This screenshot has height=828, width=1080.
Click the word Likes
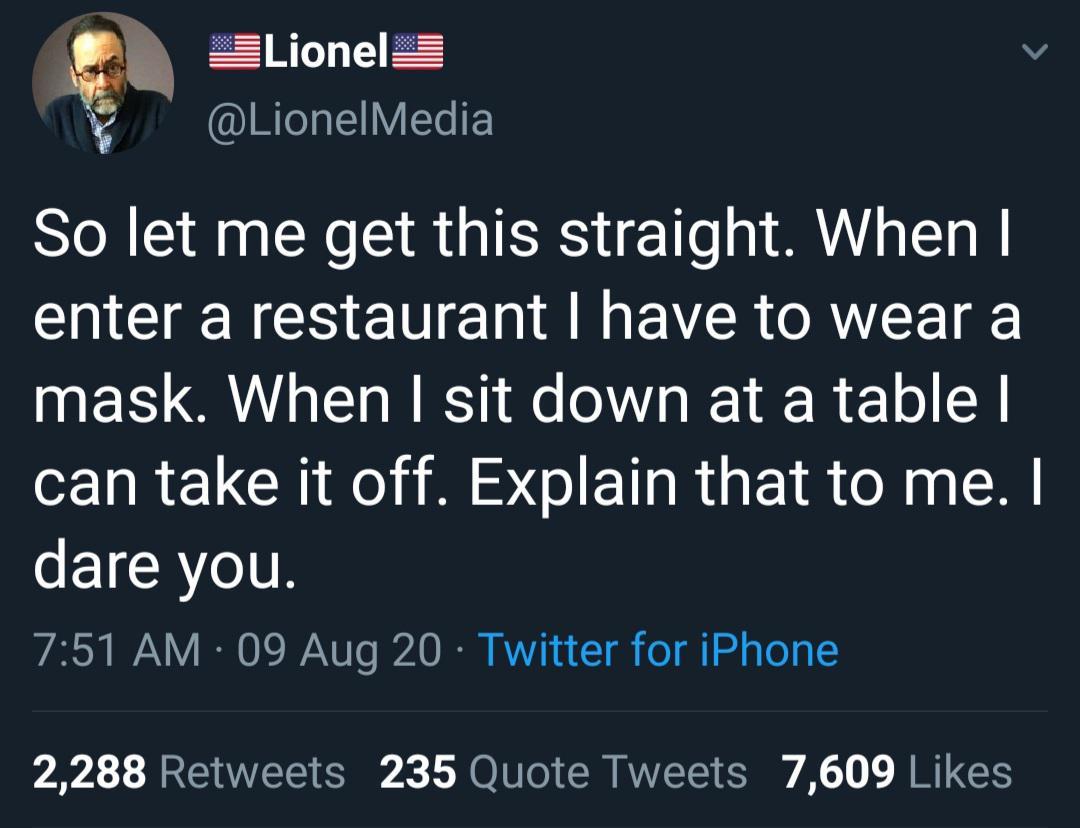(959, 772)
